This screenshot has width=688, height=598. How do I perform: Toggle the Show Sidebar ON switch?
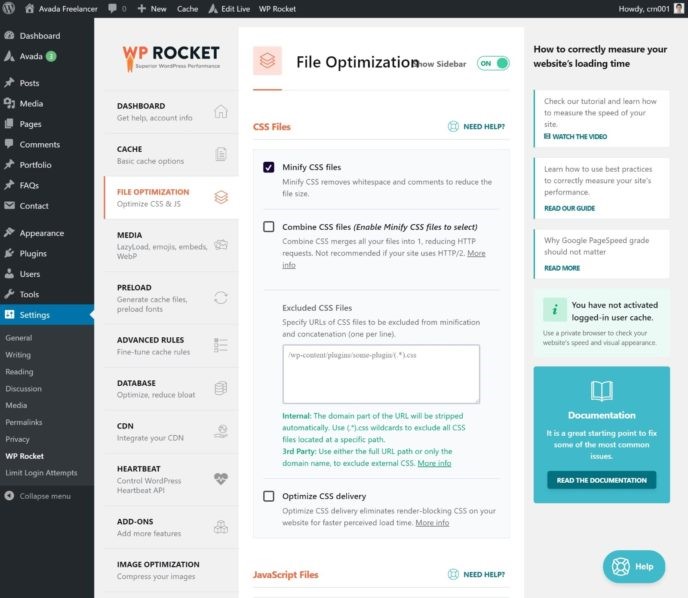point(493,63)
